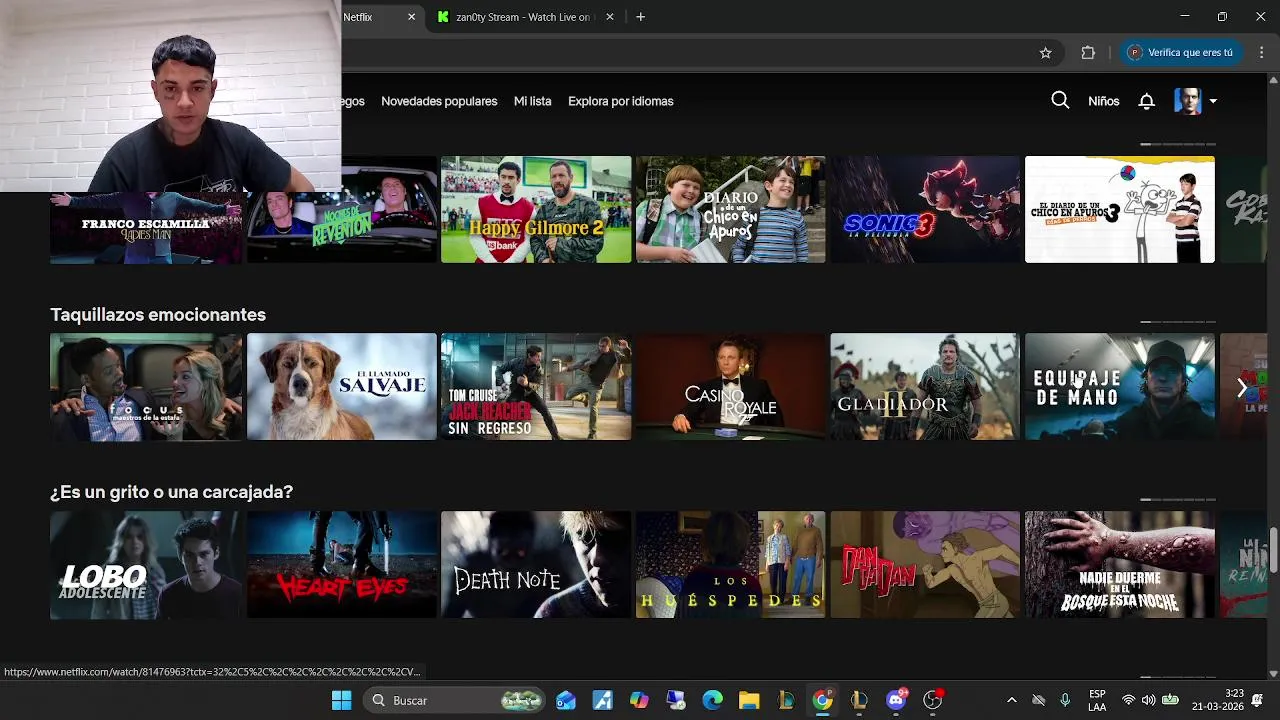
Task: Select the Heart Eyes thumbnail
Action: point(342,565)
